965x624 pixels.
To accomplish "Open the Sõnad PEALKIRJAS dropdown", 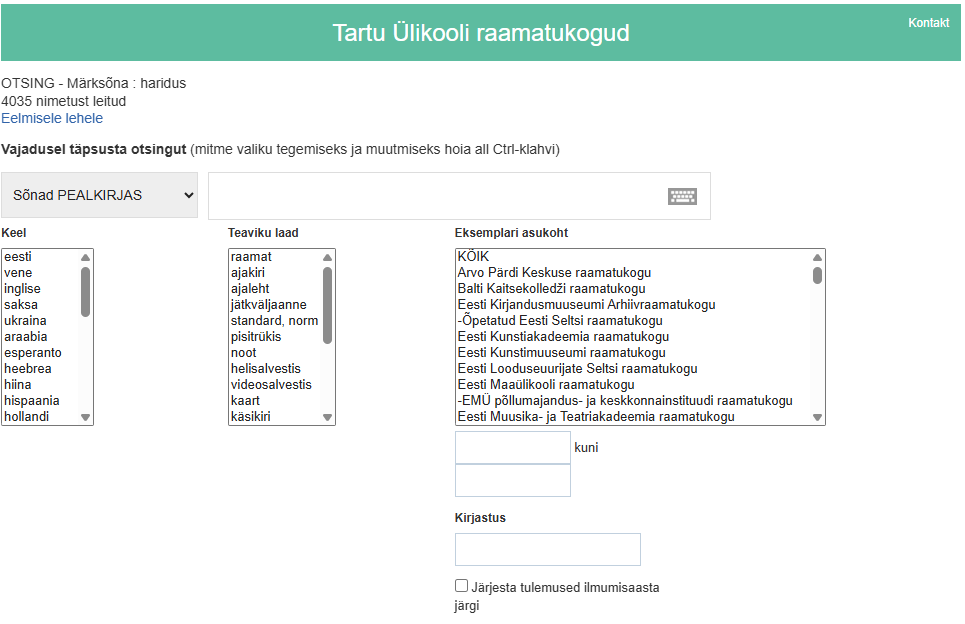I will coord(100,196).
